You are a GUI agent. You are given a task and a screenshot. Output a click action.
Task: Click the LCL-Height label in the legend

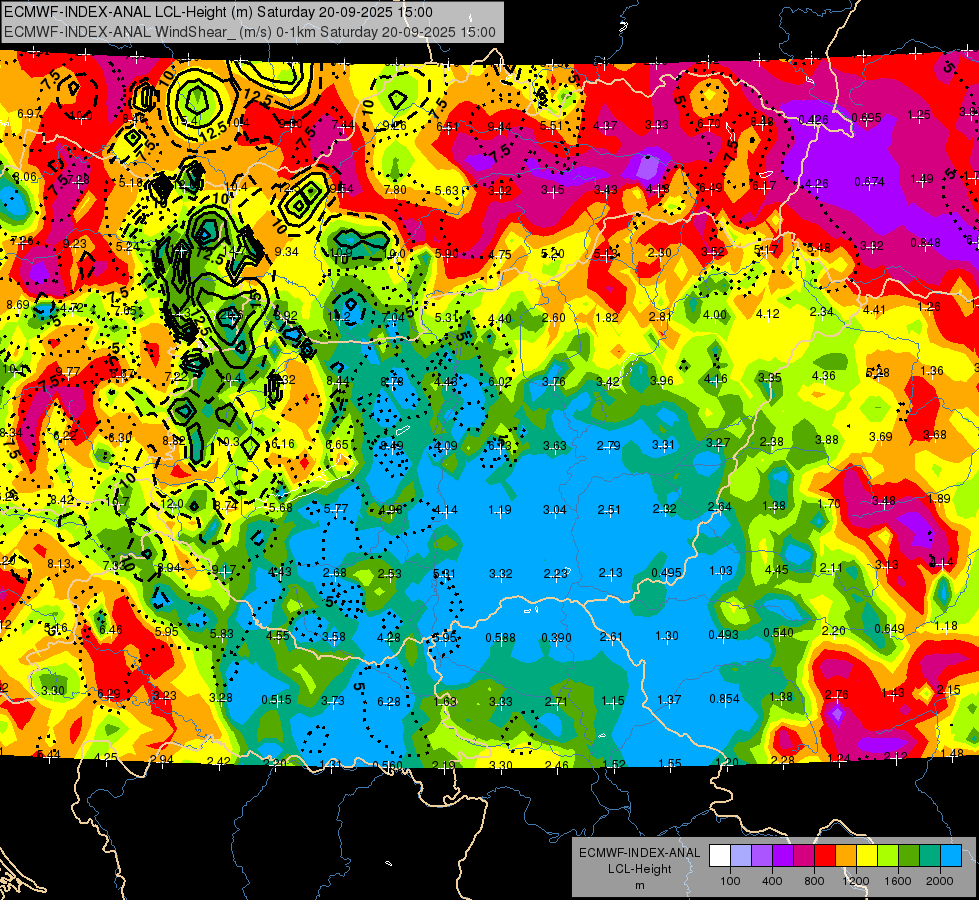(639, 869)
